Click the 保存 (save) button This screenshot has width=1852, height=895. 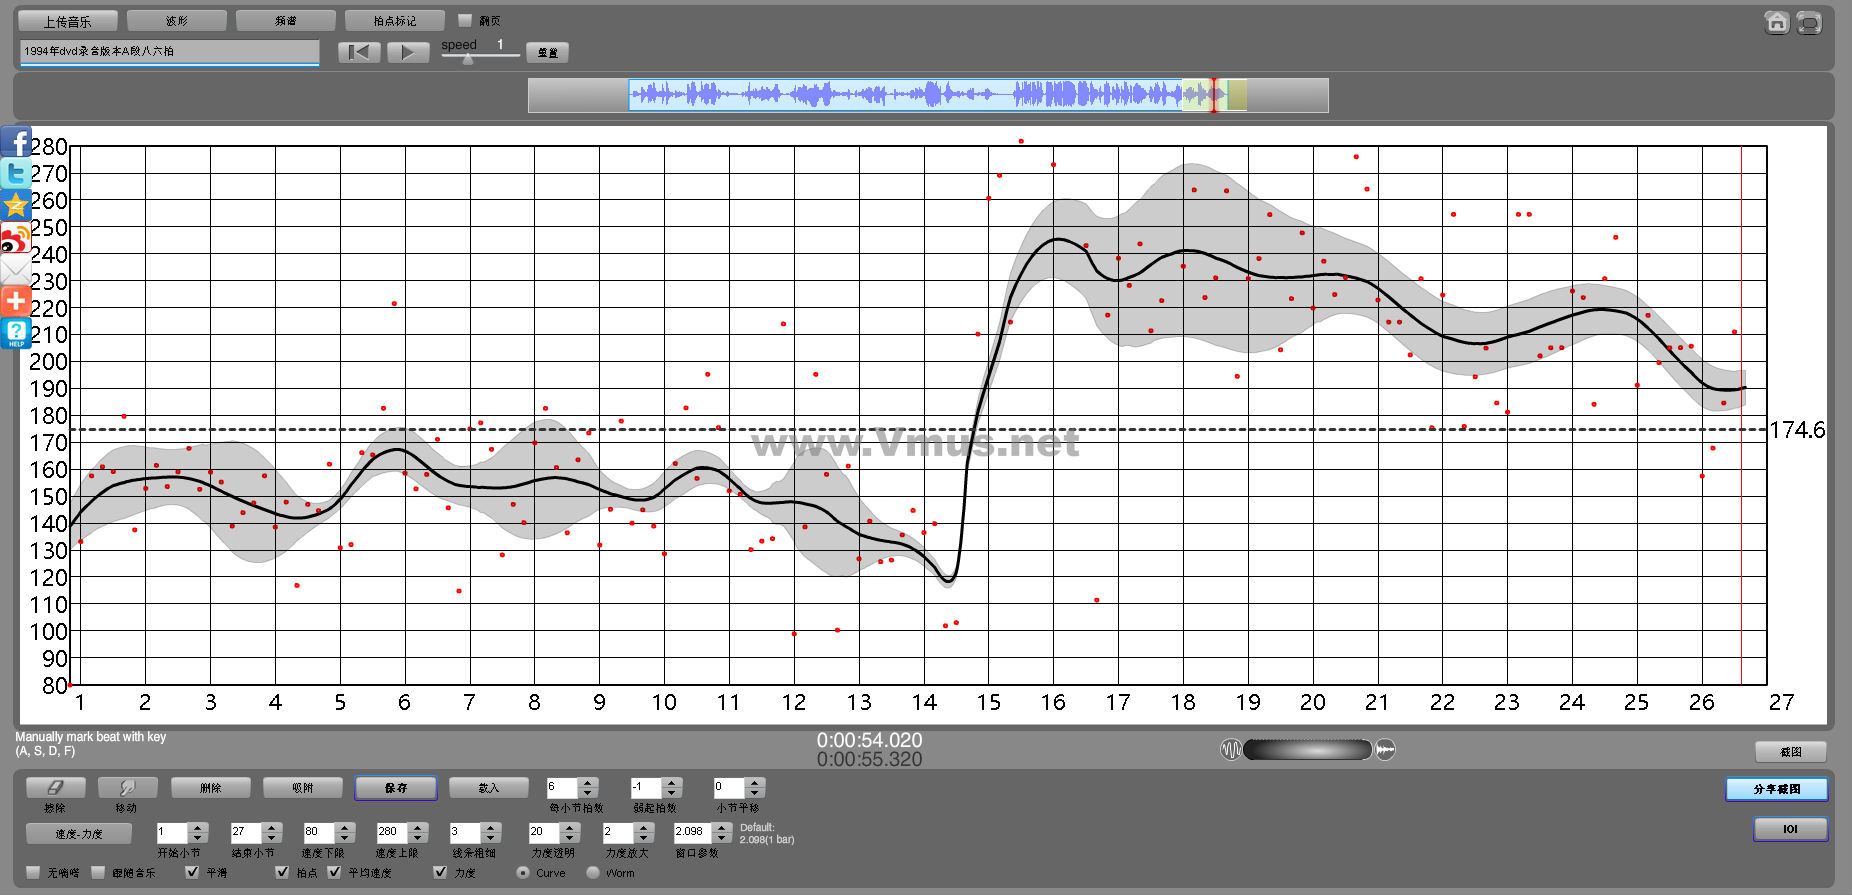[396, 788]
